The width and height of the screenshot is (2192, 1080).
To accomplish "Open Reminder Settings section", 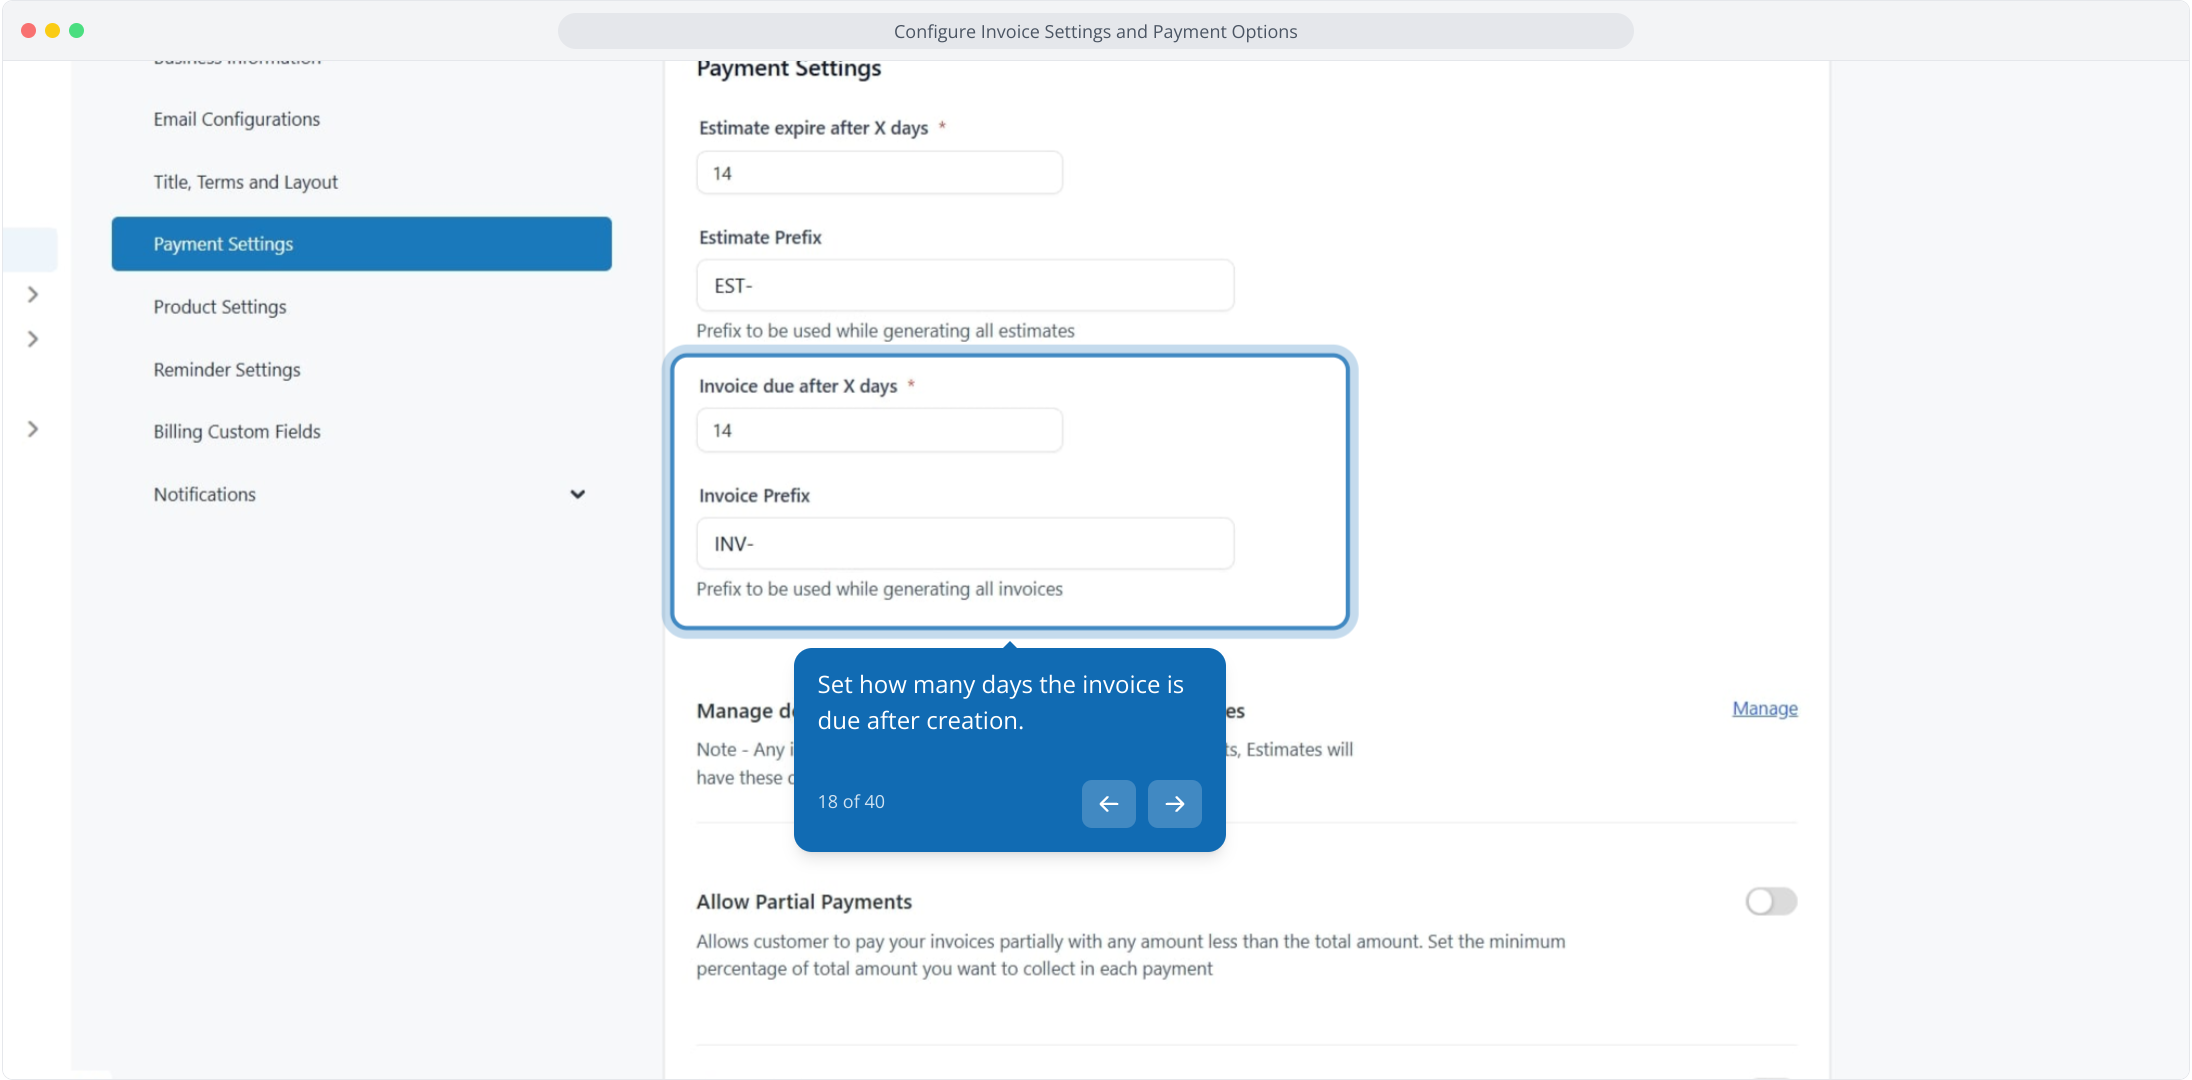I will (226, 370).
